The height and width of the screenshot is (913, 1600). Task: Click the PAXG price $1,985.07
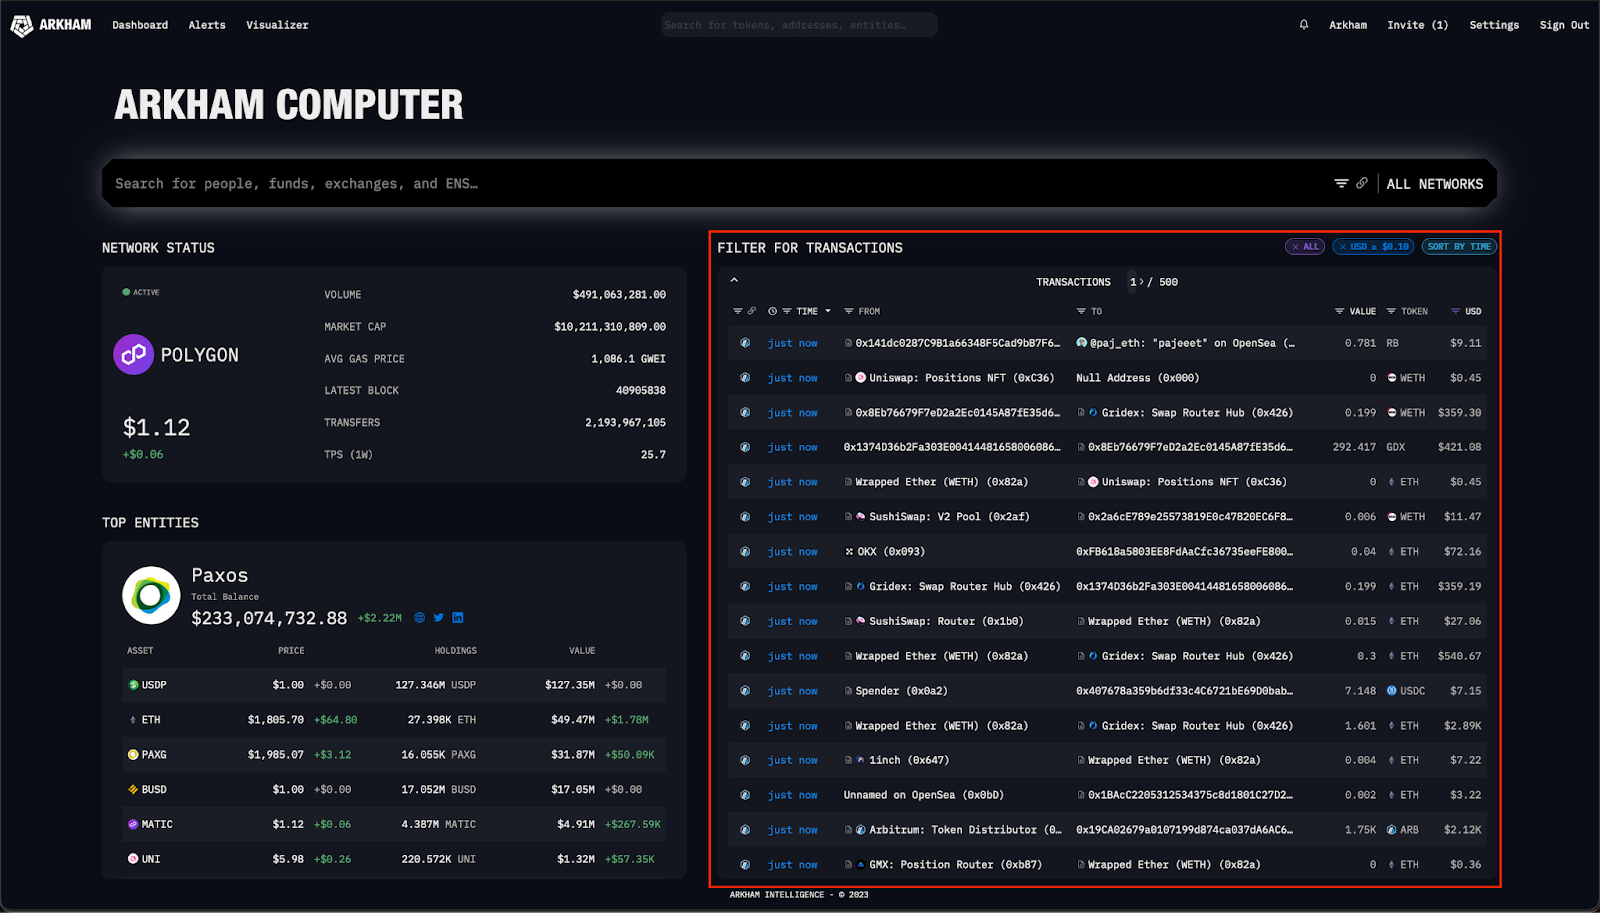click(x=276, y=755)
